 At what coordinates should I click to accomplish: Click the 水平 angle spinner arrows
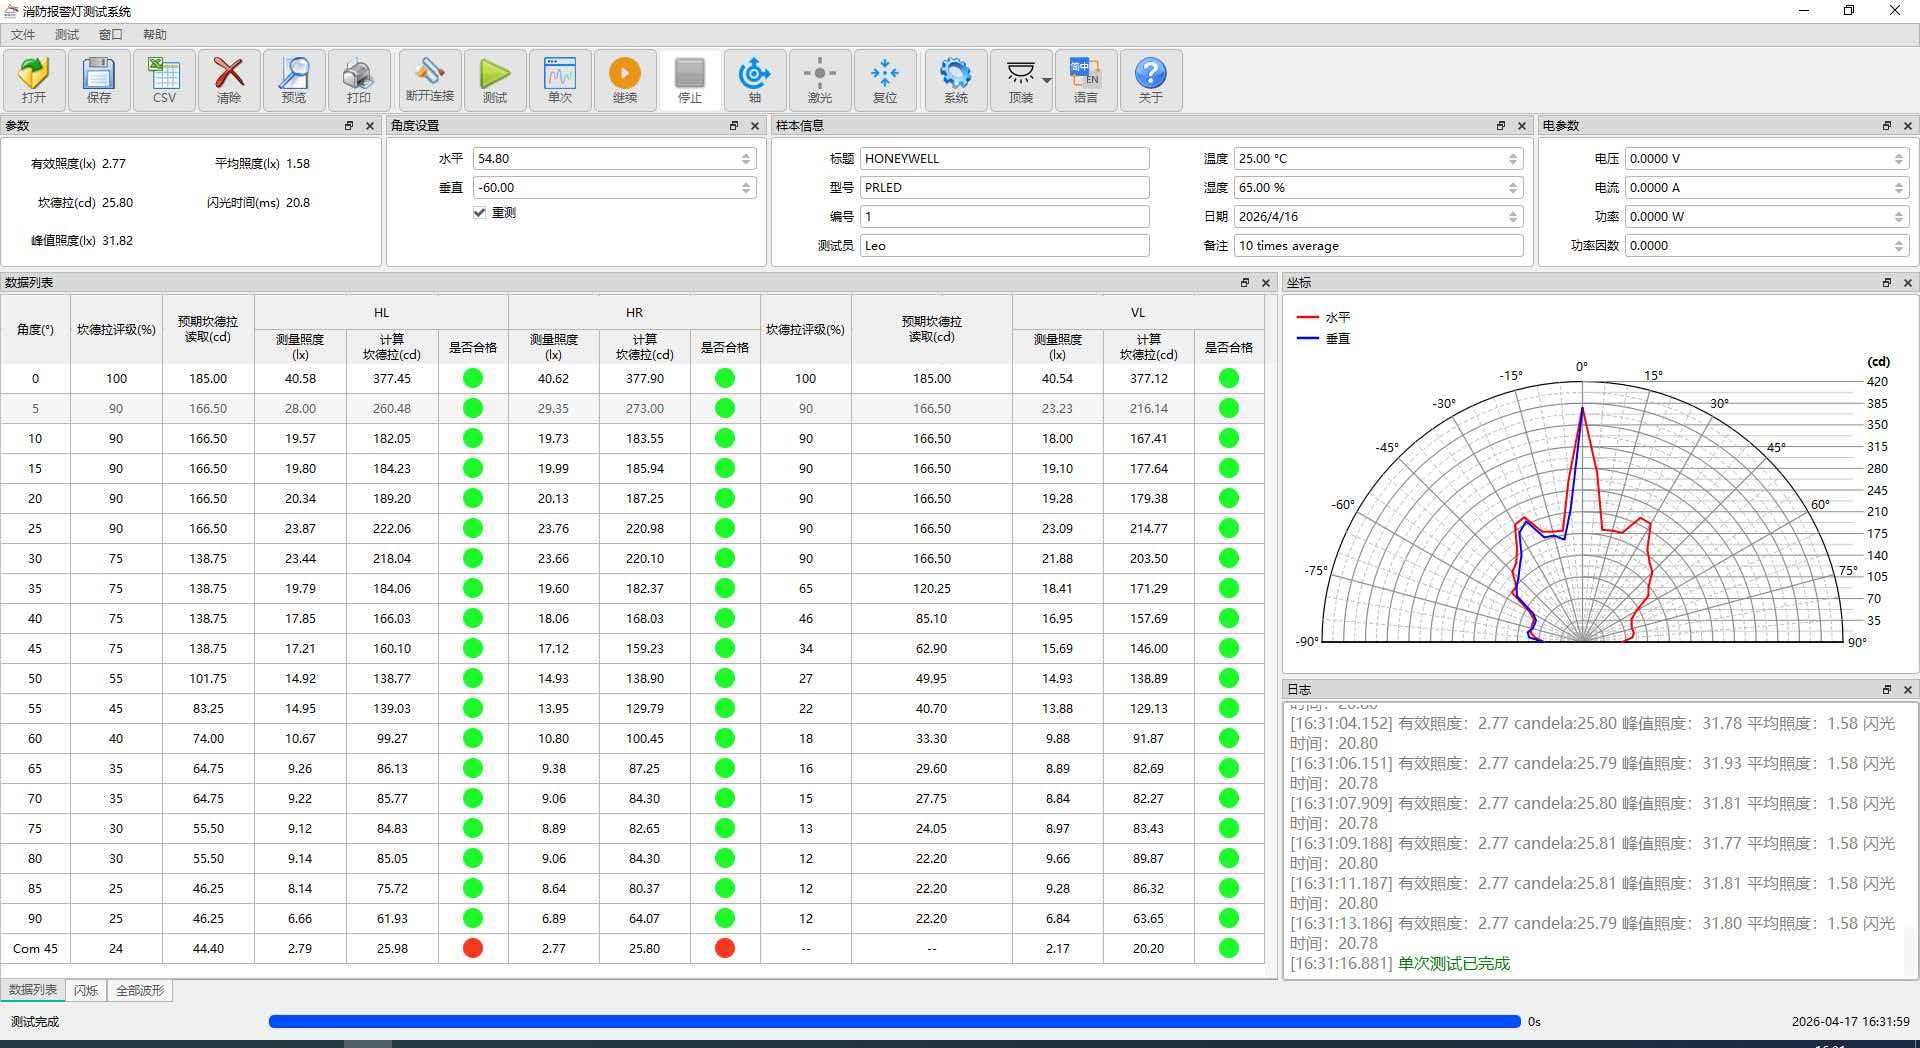746,159
